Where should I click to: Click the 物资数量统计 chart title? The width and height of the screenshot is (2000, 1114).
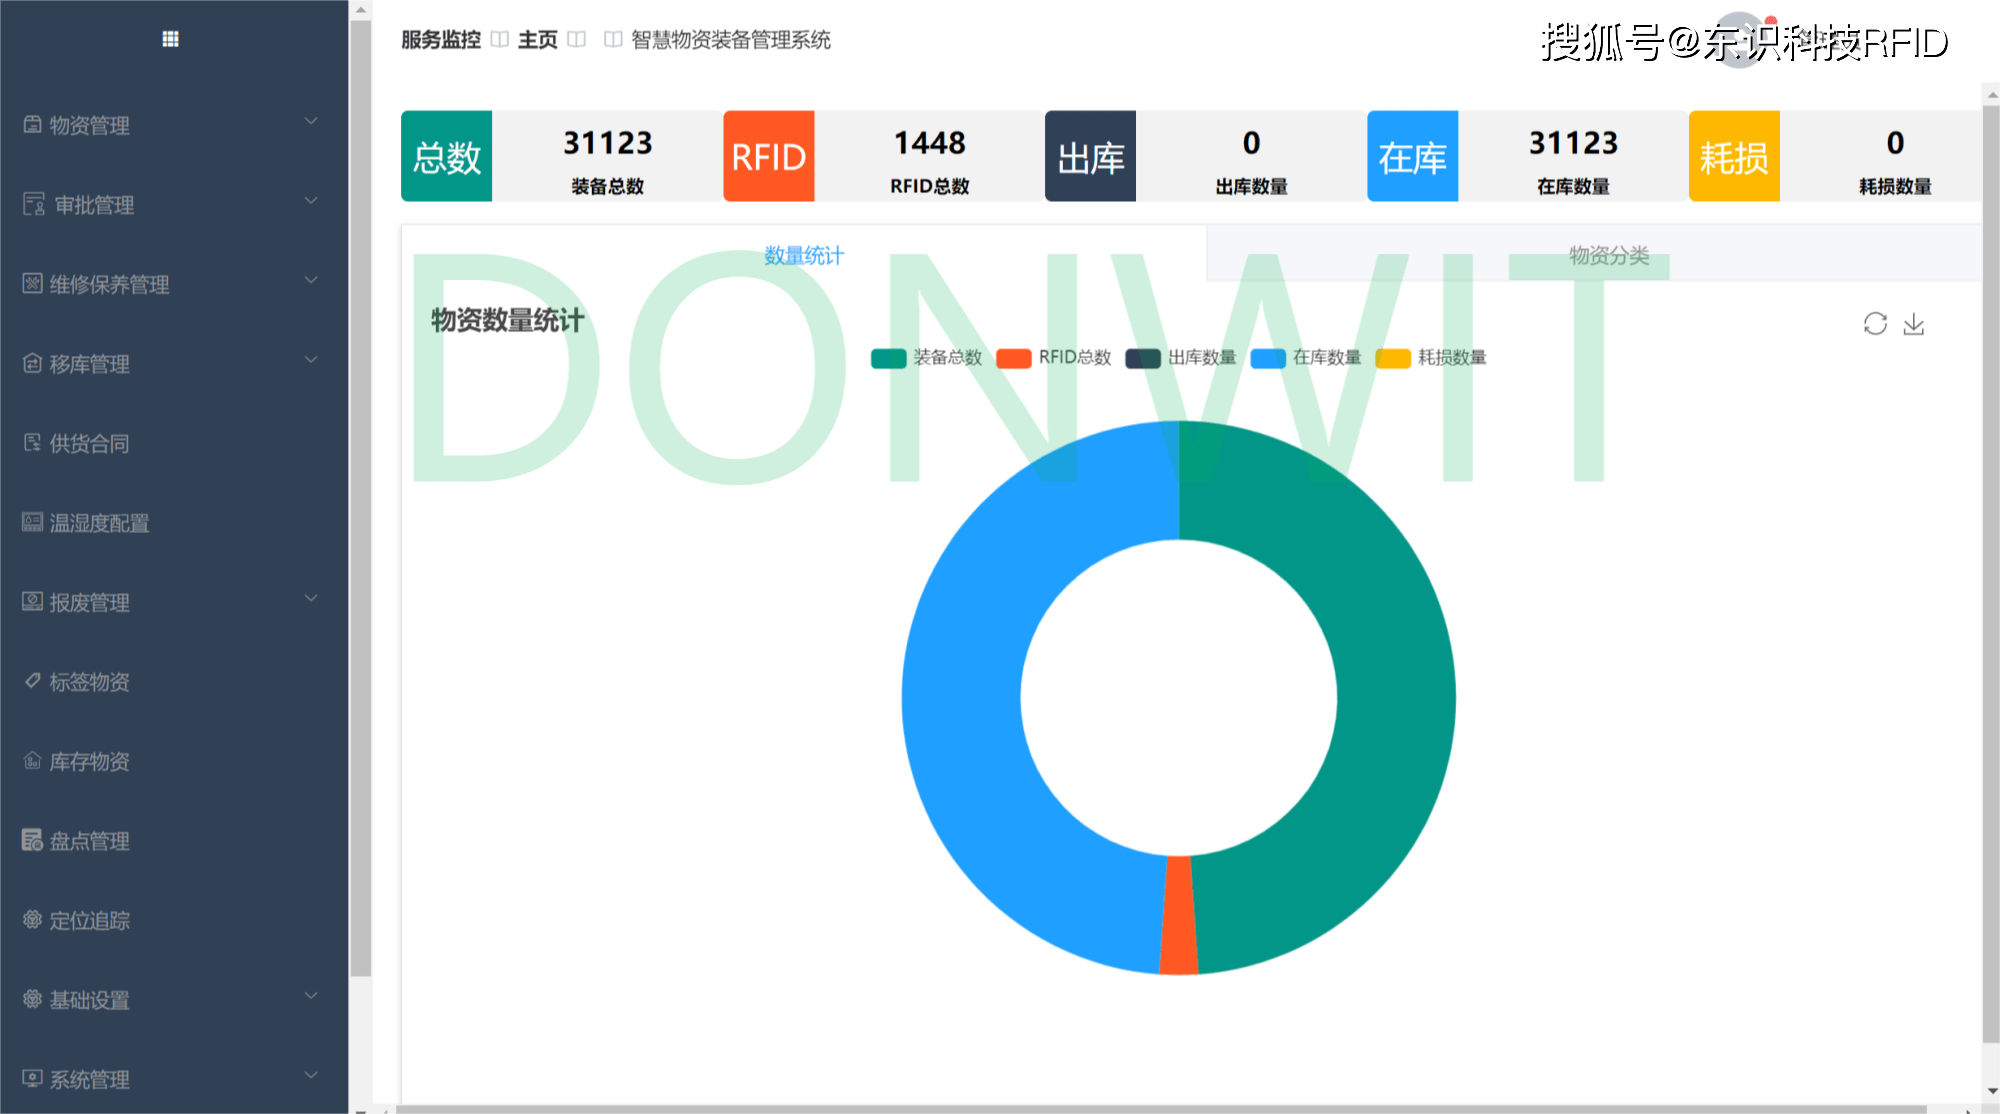click(507, 320)
